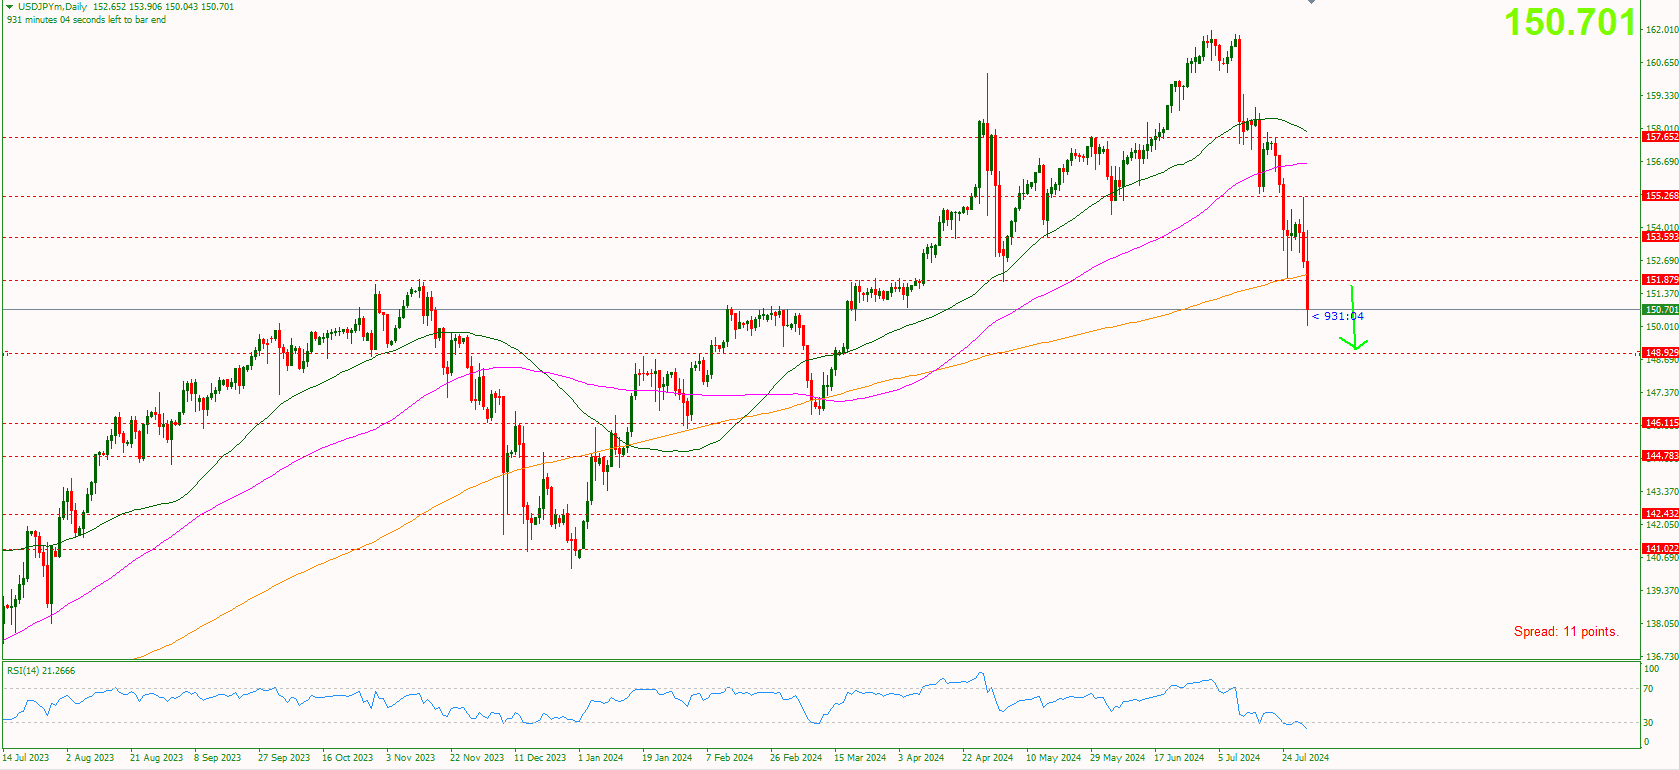This screenshot has height=770, width=1679.
Task: Click the 15 Mar 2024 date label
Action: click(860, 758)
